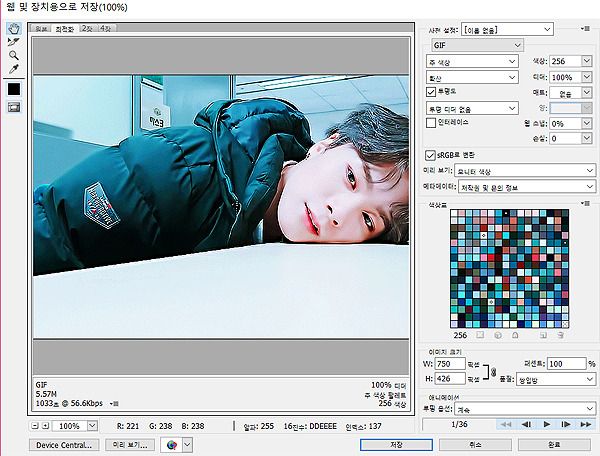600x456 pixels.
Task: Open the 주 색상 color reduction dropdown
Action: [x=472, y=62]
